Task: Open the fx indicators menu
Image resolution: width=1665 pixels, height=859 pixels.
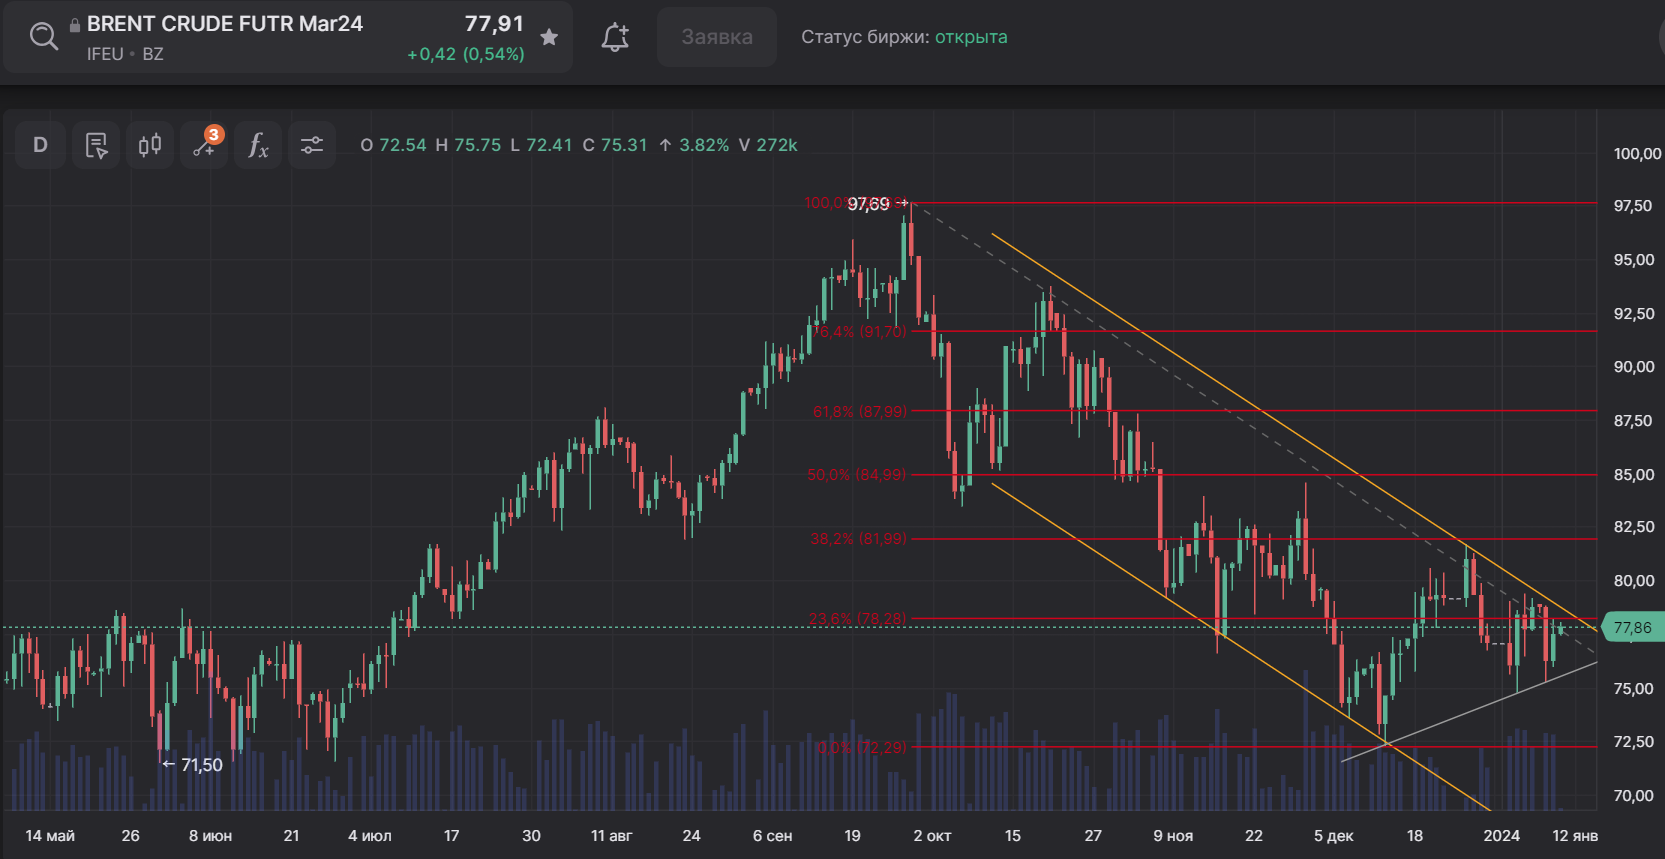Action: [258, 145]
